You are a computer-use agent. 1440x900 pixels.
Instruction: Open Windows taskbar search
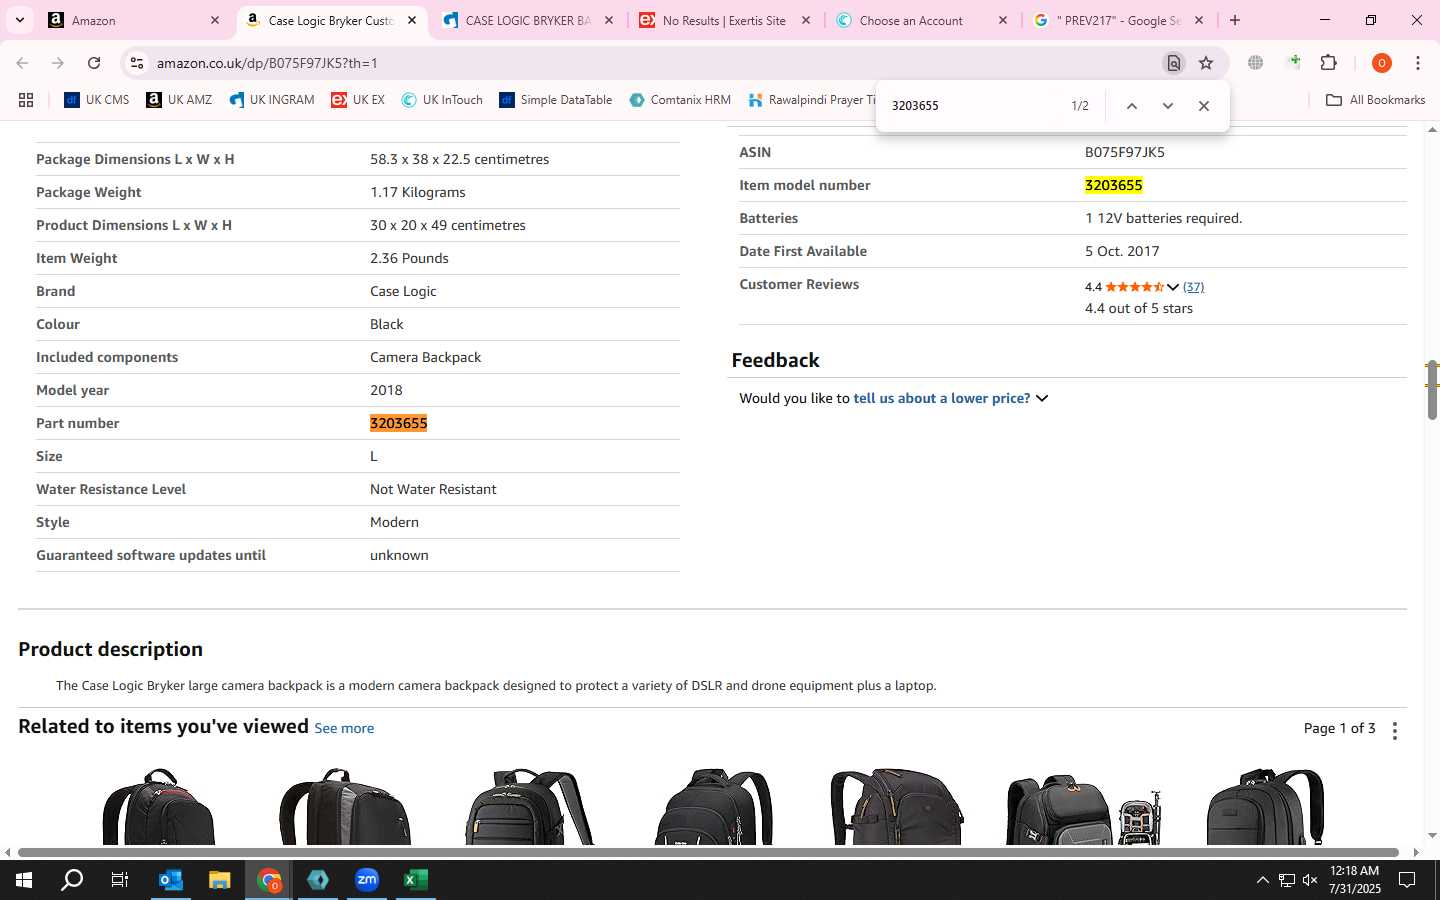72,880
